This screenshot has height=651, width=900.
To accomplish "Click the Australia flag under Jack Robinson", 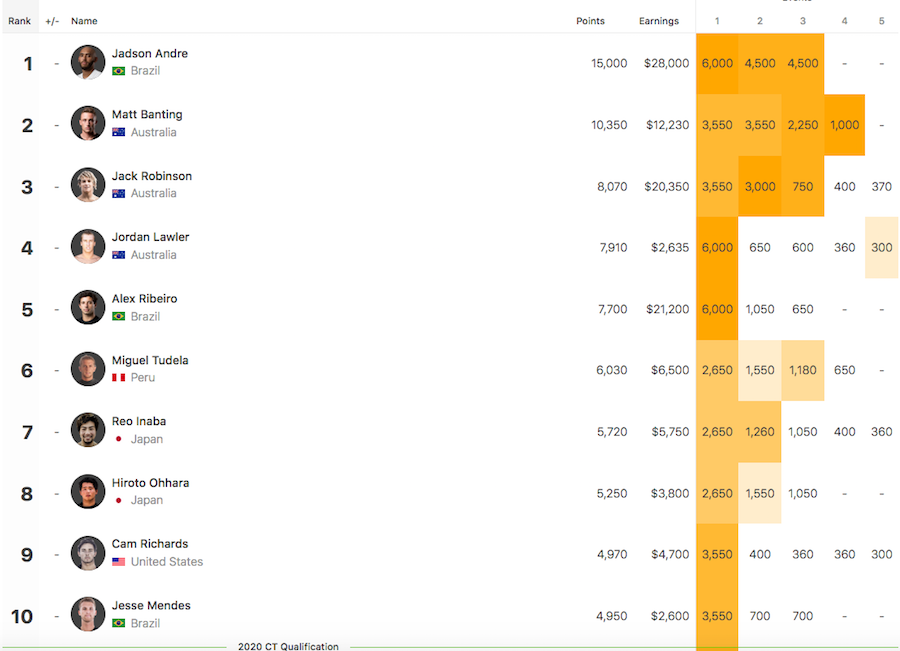I will [x=119, y=193].
